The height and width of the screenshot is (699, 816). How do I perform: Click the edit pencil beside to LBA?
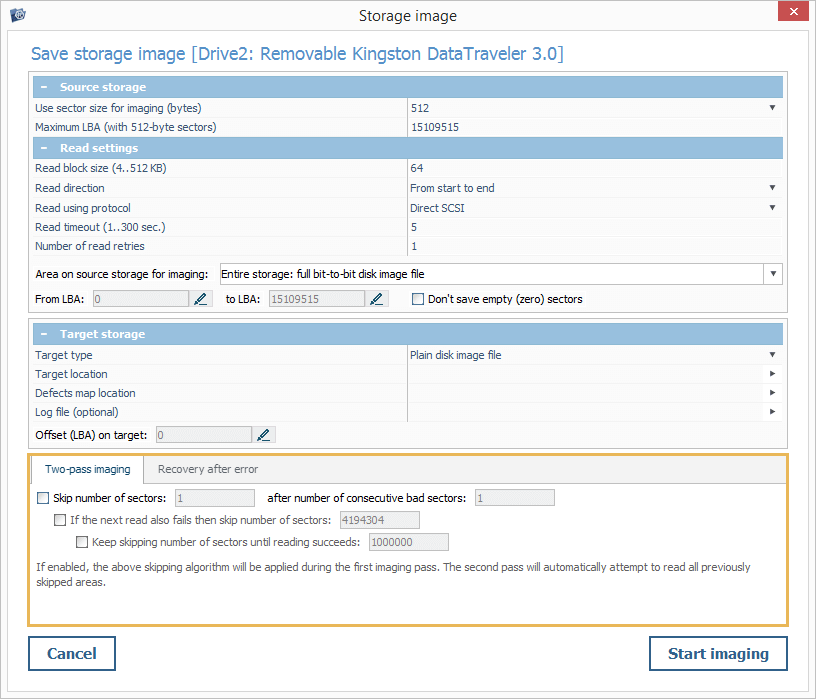point(378,298)
